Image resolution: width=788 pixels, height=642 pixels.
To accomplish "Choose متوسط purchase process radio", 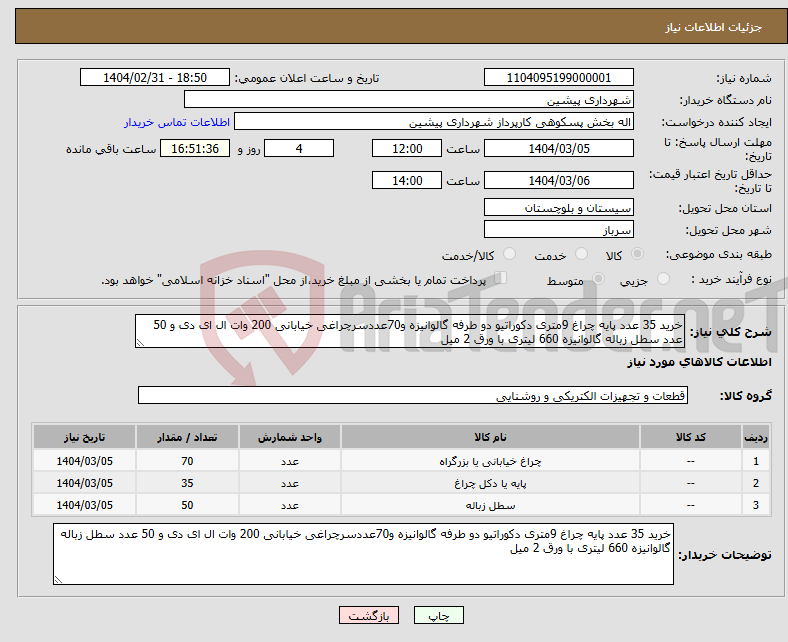I will point(598,279).
